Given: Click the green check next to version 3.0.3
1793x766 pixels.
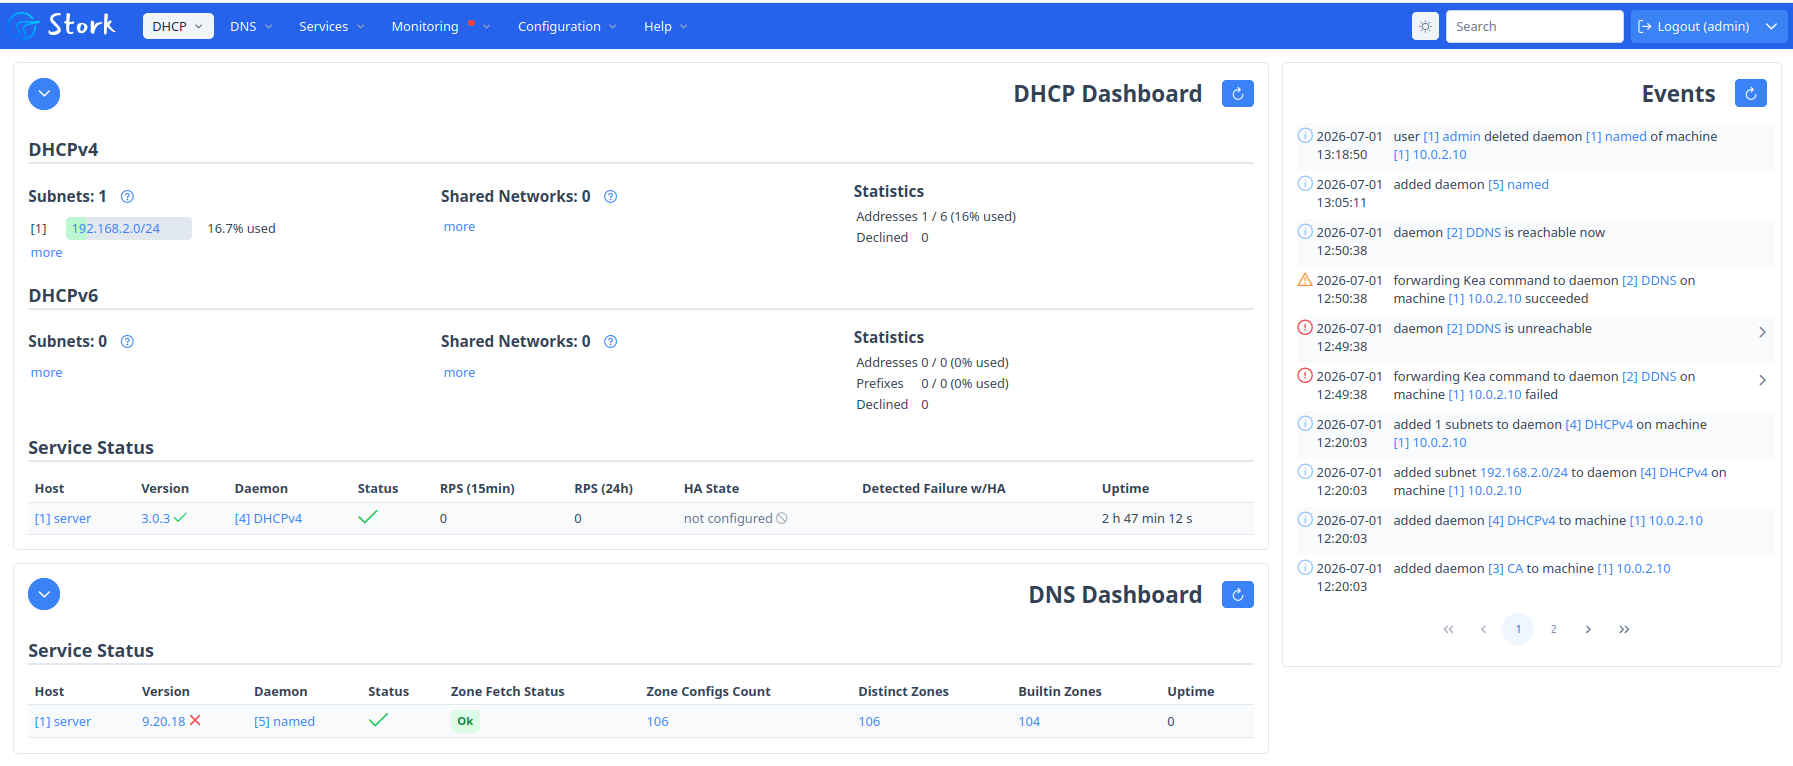Looking at the screenshot, I should pyautogui.click(x=181, y=518).
